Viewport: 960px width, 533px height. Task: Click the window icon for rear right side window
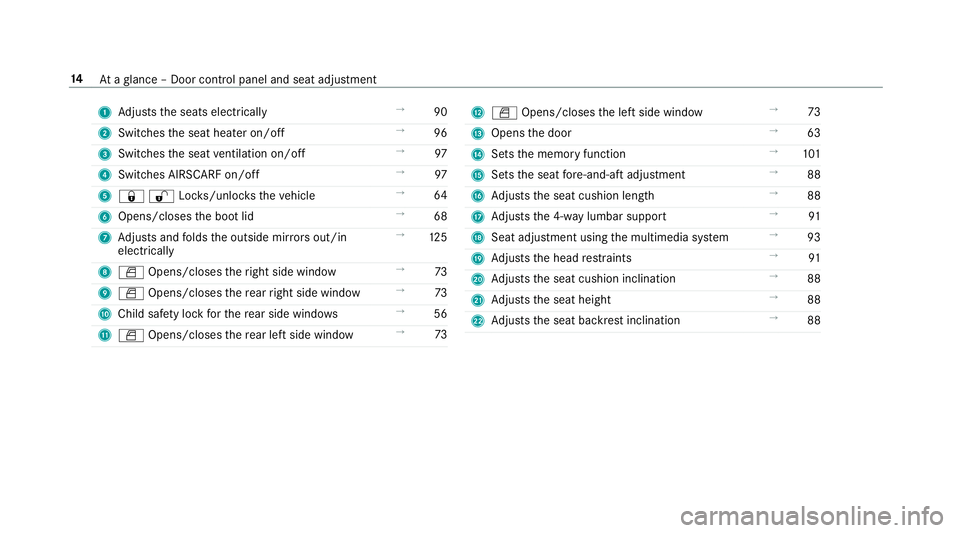pos(131,294)
